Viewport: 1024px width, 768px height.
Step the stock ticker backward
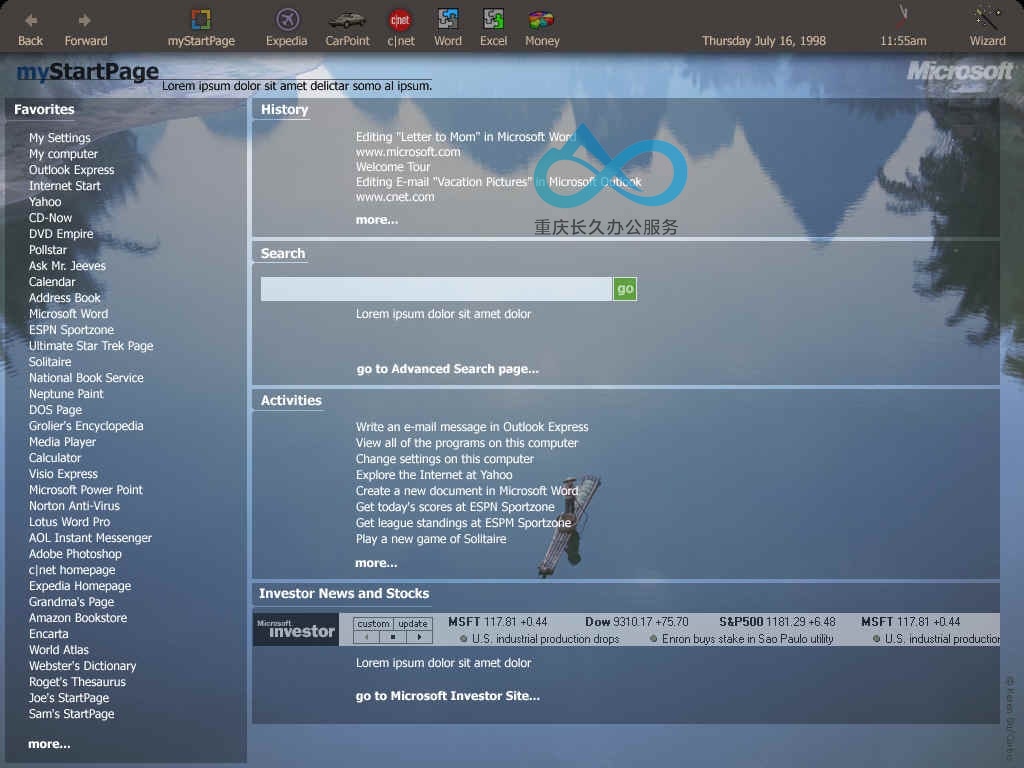366,637
